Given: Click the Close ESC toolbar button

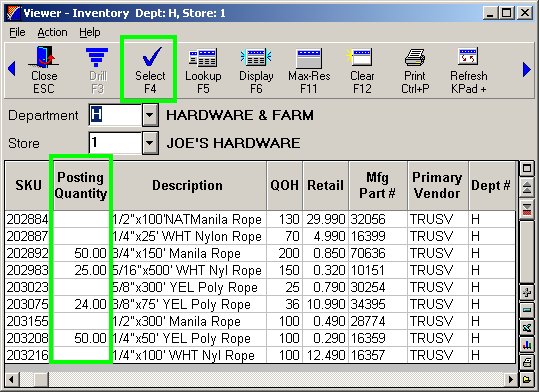Looking at the screenshot, I should click(44, 70).
